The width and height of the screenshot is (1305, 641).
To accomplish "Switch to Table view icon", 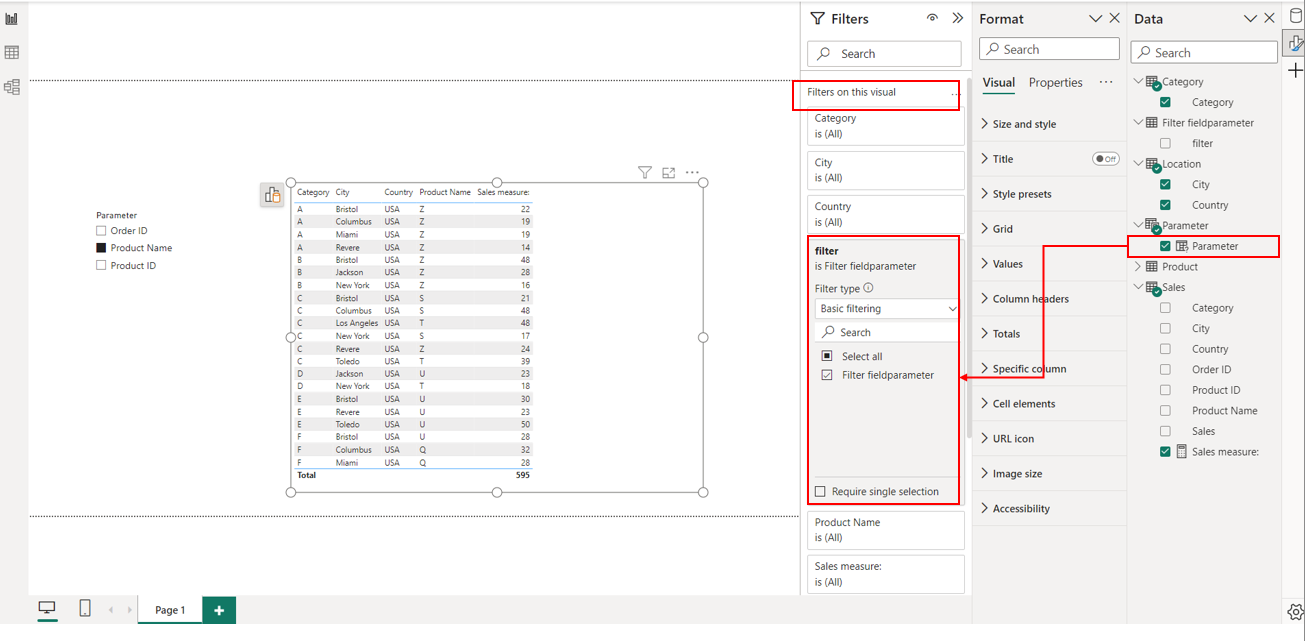I will click(12, 53).
